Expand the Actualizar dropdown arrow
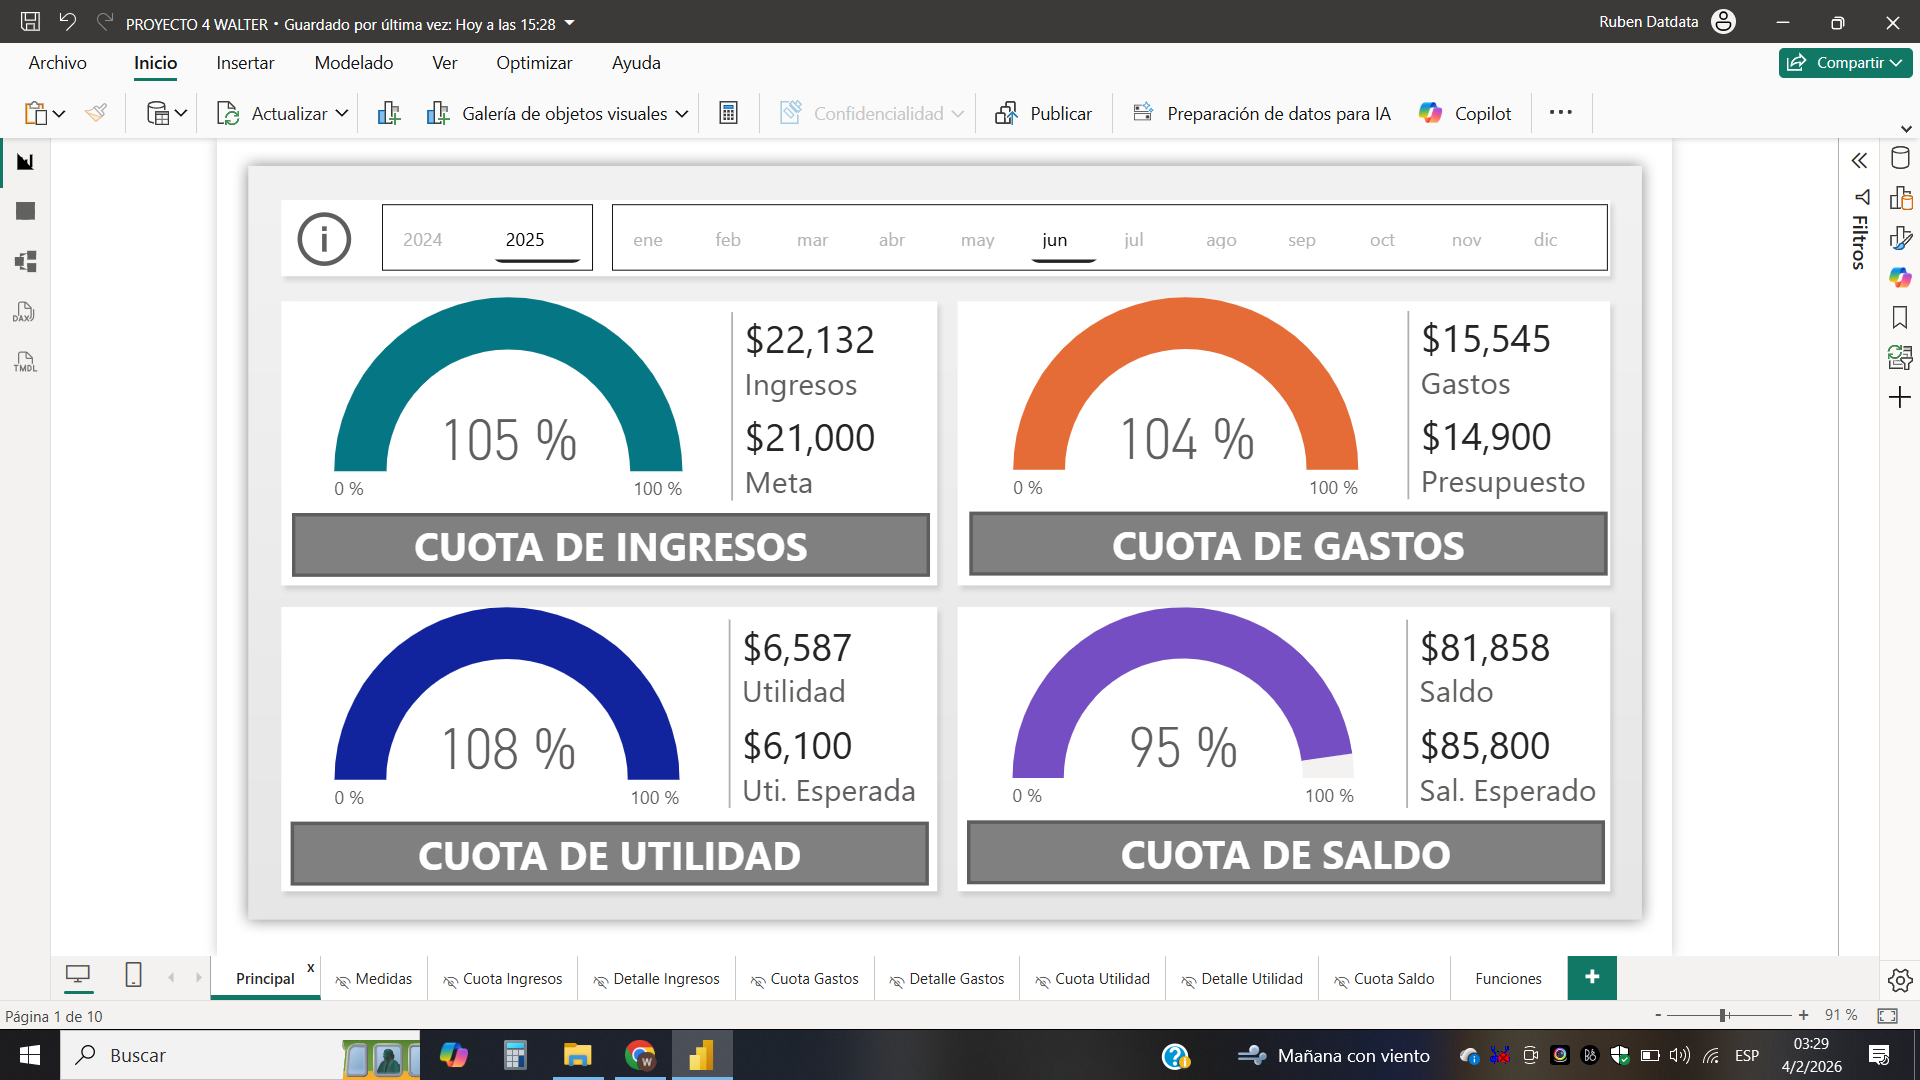Screen dimensions: 1920x1080 tap(342, 114)
